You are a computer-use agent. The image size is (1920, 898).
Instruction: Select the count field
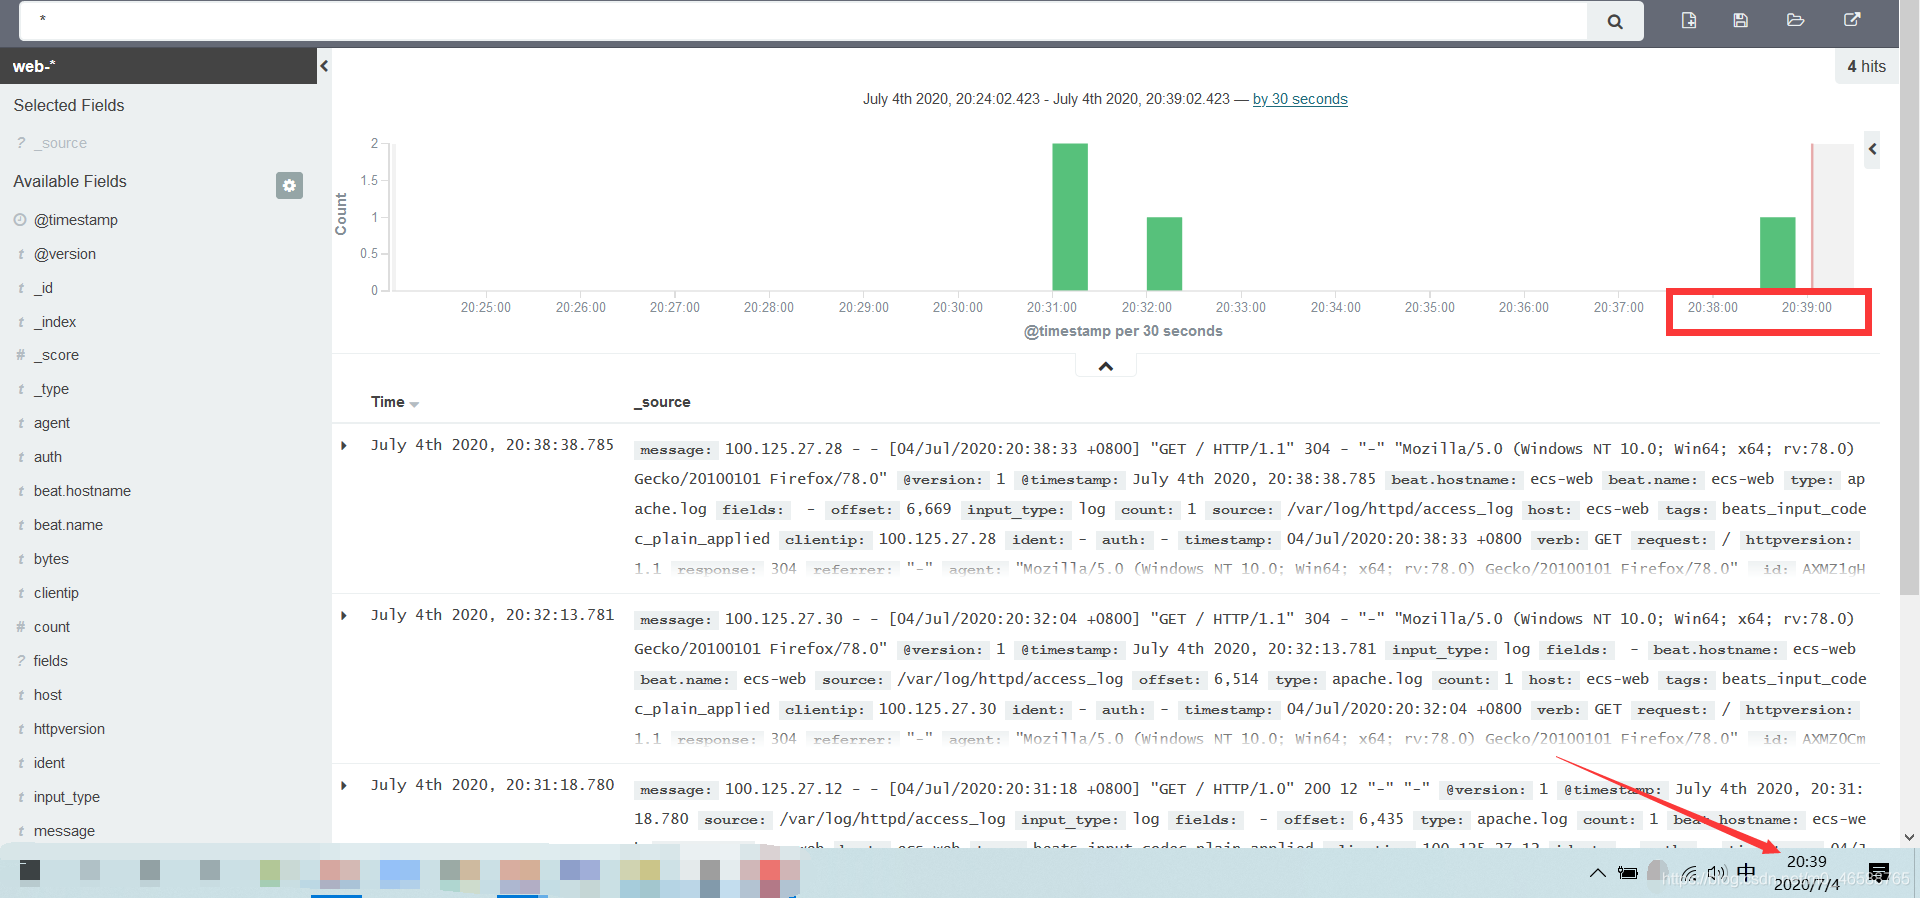pyautogui.click(x=52, y=627)
